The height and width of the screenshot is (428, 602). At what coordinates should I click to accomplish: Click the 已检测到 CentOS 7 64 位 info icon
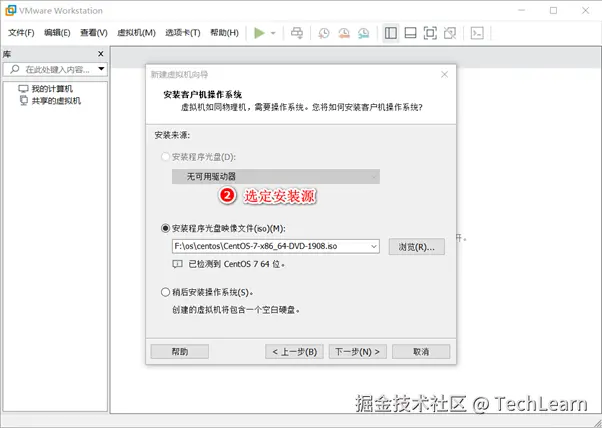(177, 264)
